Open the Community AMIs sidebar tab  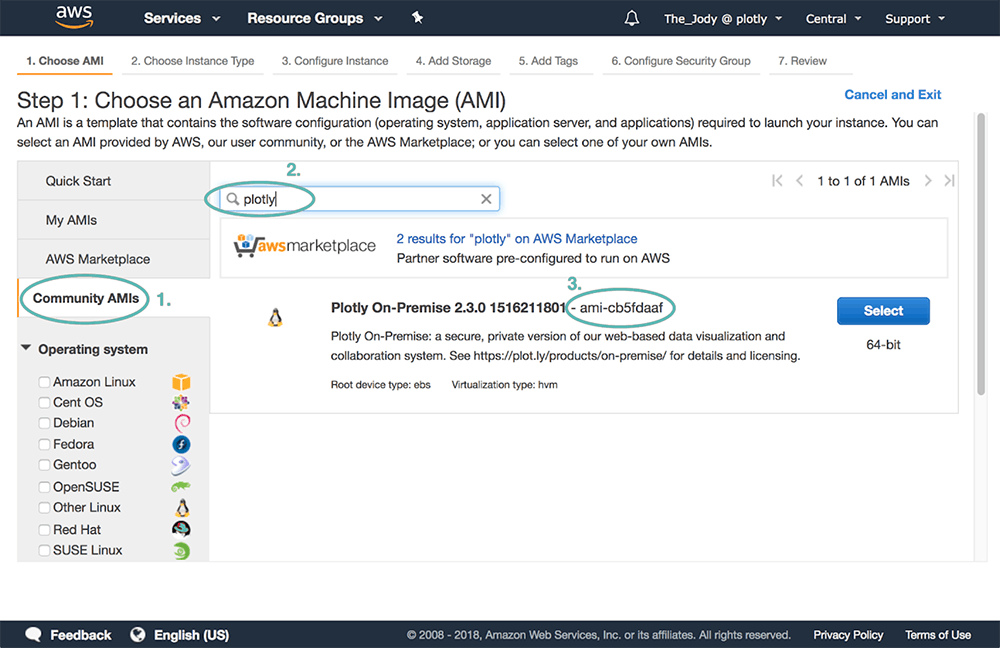point(114,298)
